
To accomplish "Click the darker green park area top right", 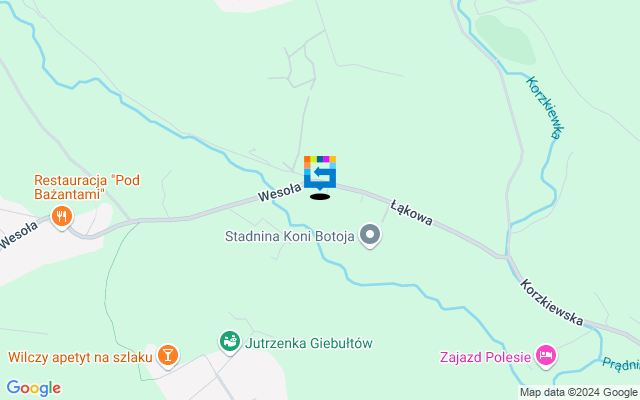I will tap(506, 40).
